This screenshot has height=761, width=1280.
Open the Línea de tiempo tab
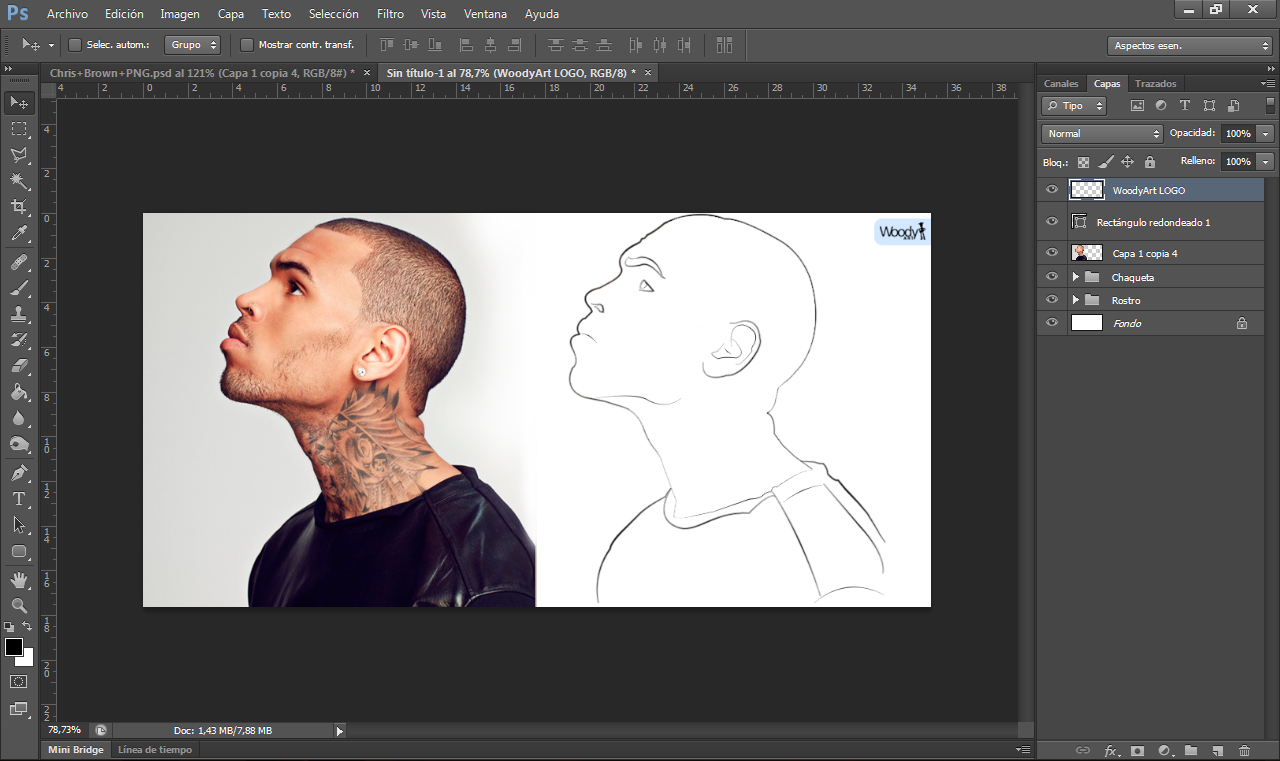coord(155,749)
